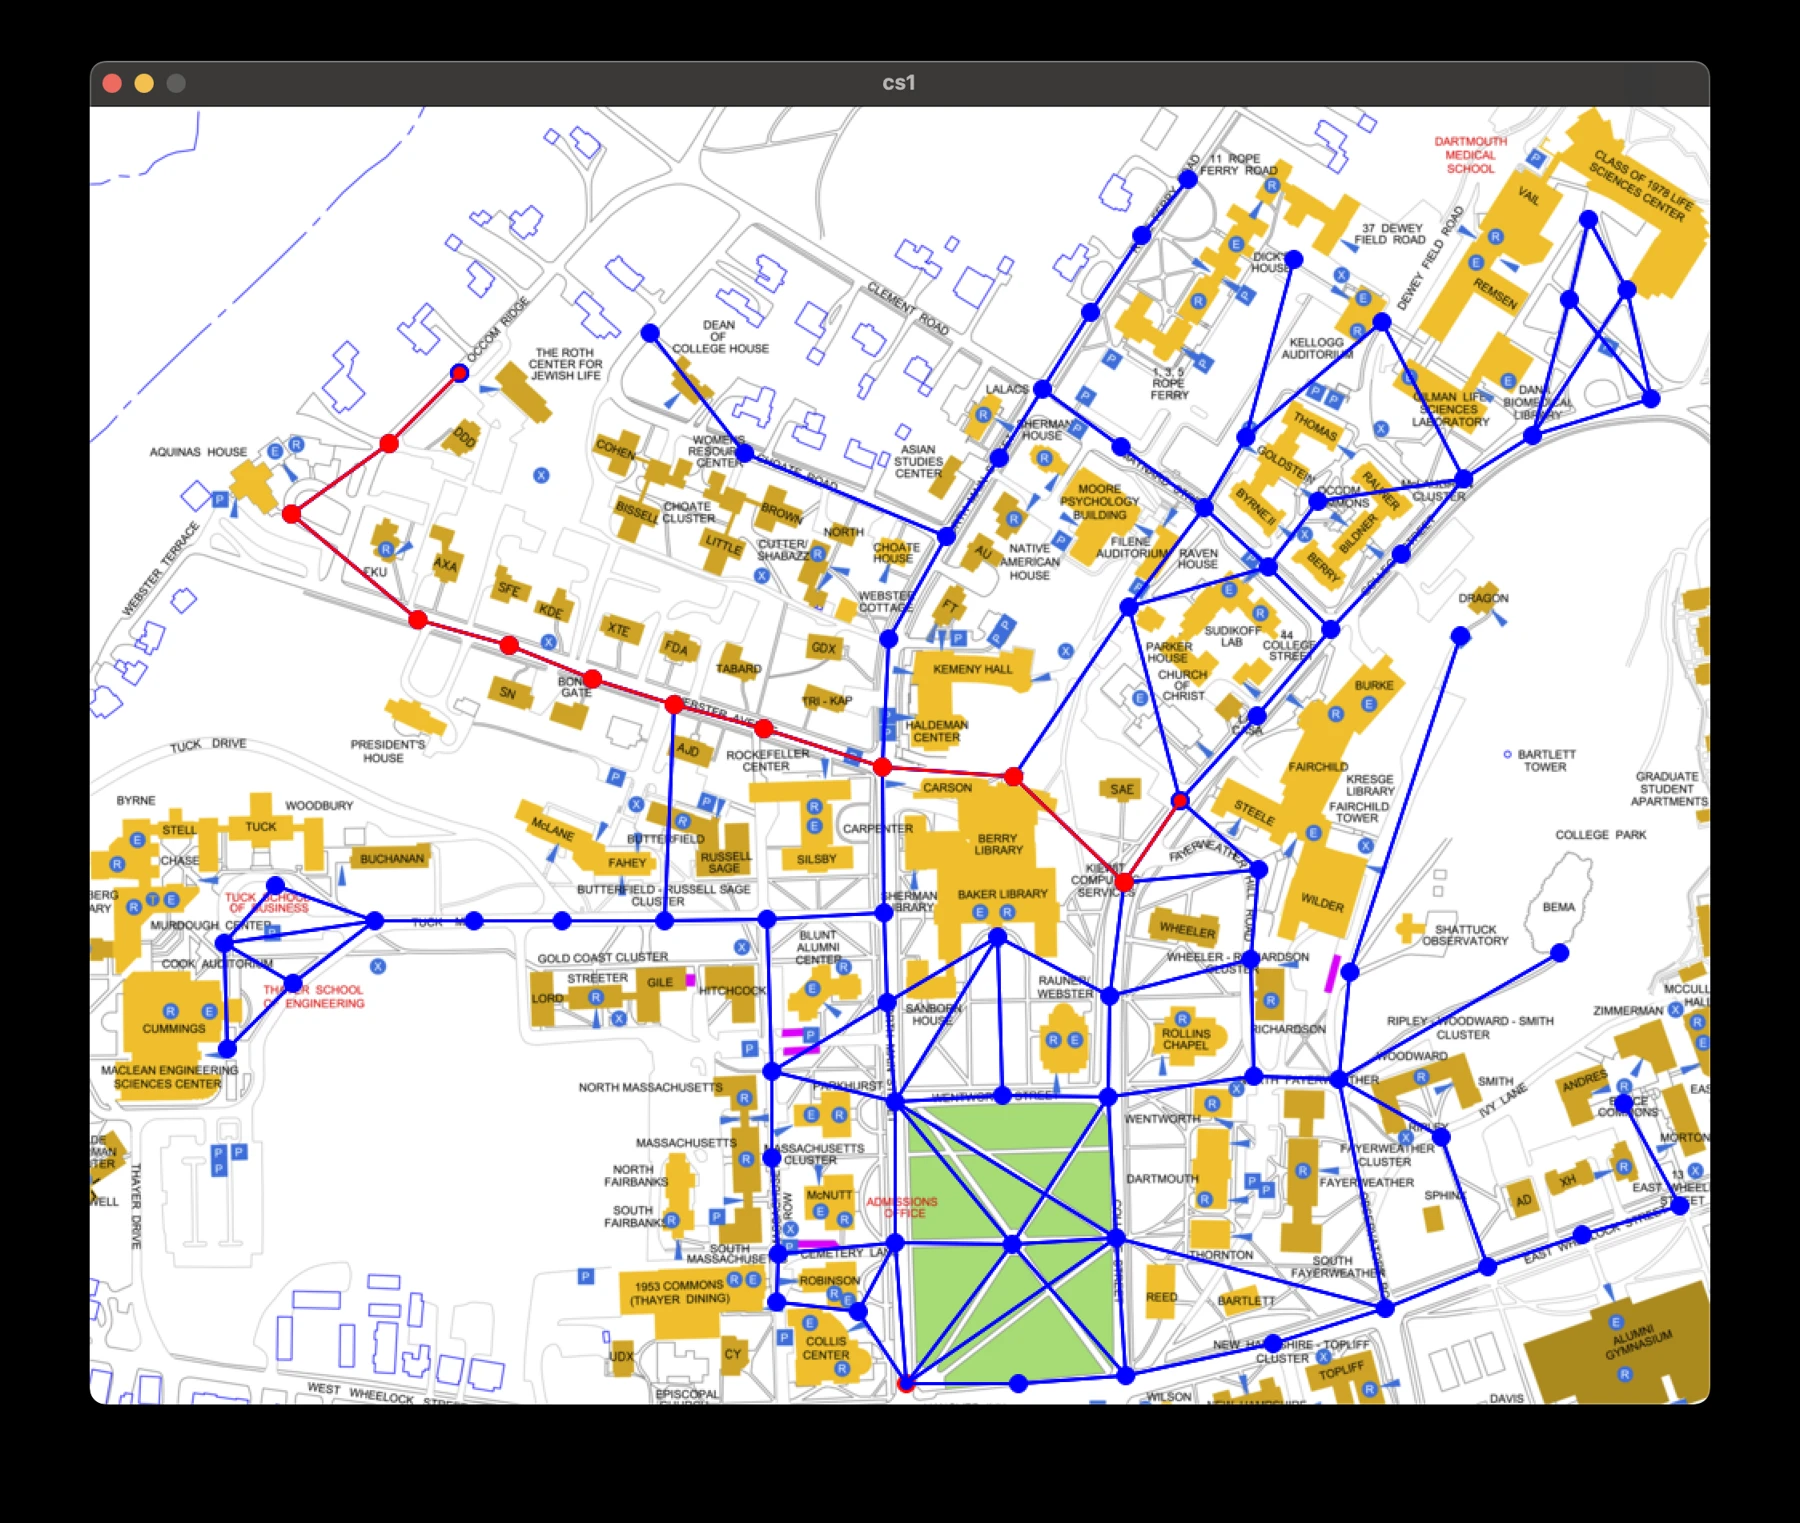Choose the vertex right of Dana Biomedical Library
This screenshot has height=1523, width=1800.
(1651, 398)
